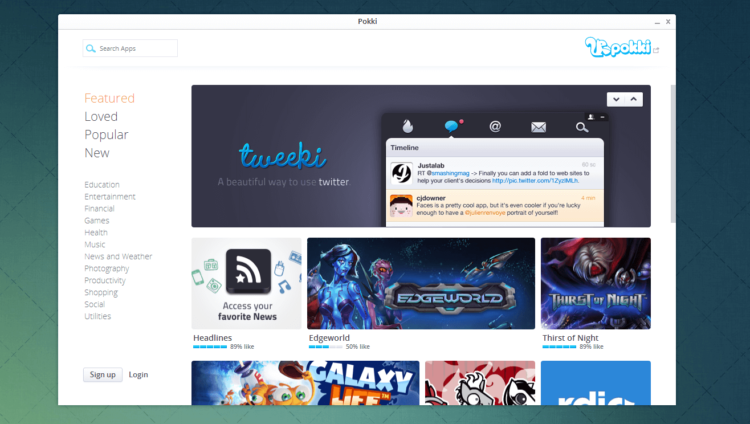Click the search magnifier icon in Search Apps
The image size is (750, 424).
point(90,48)
